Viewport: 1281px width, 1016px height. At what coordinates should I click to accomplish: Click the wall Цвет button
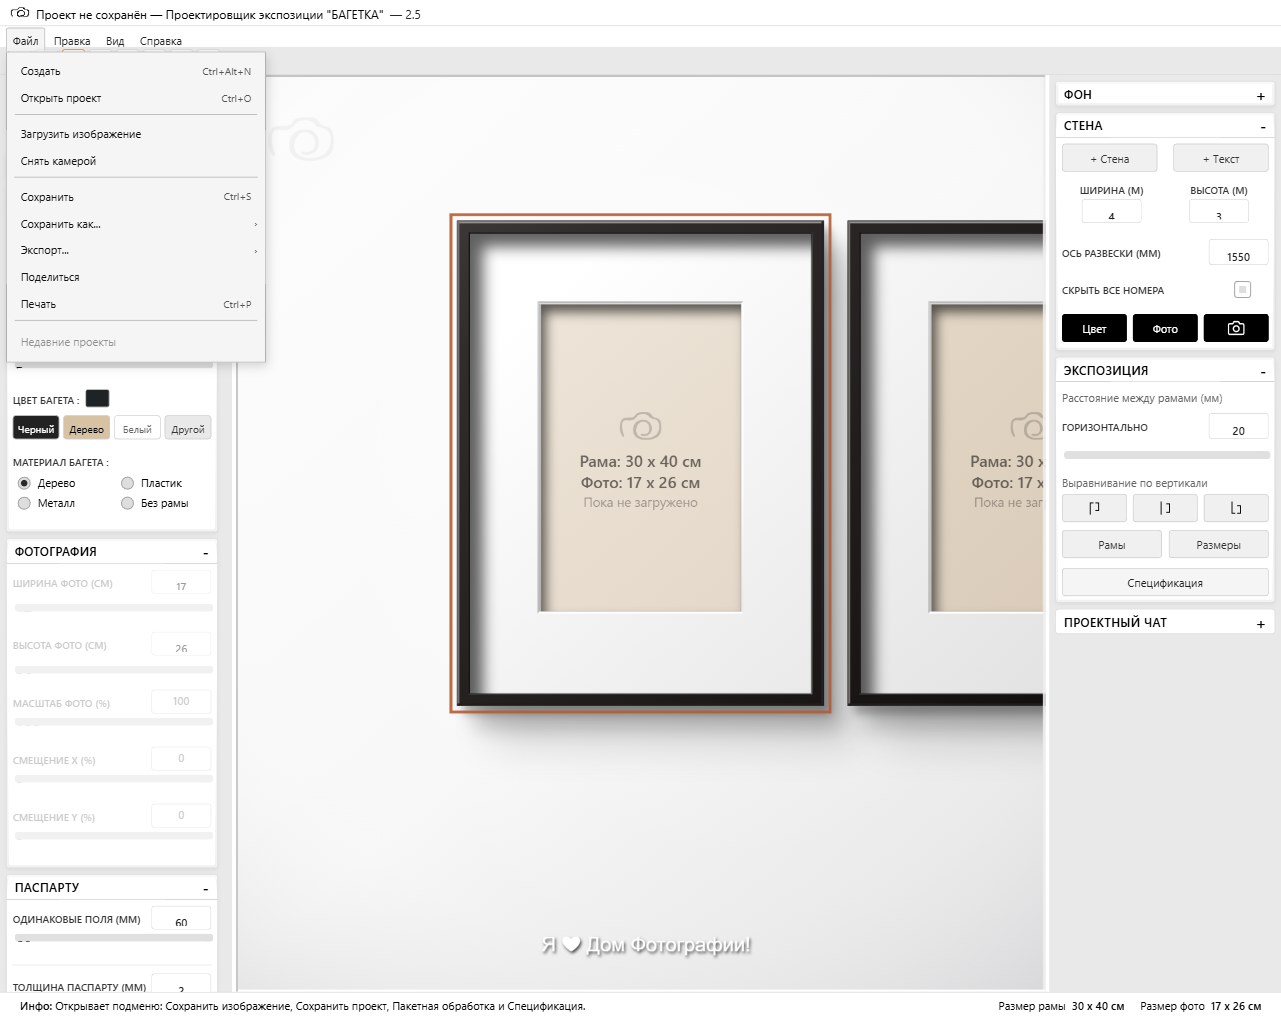point(1094,328)
